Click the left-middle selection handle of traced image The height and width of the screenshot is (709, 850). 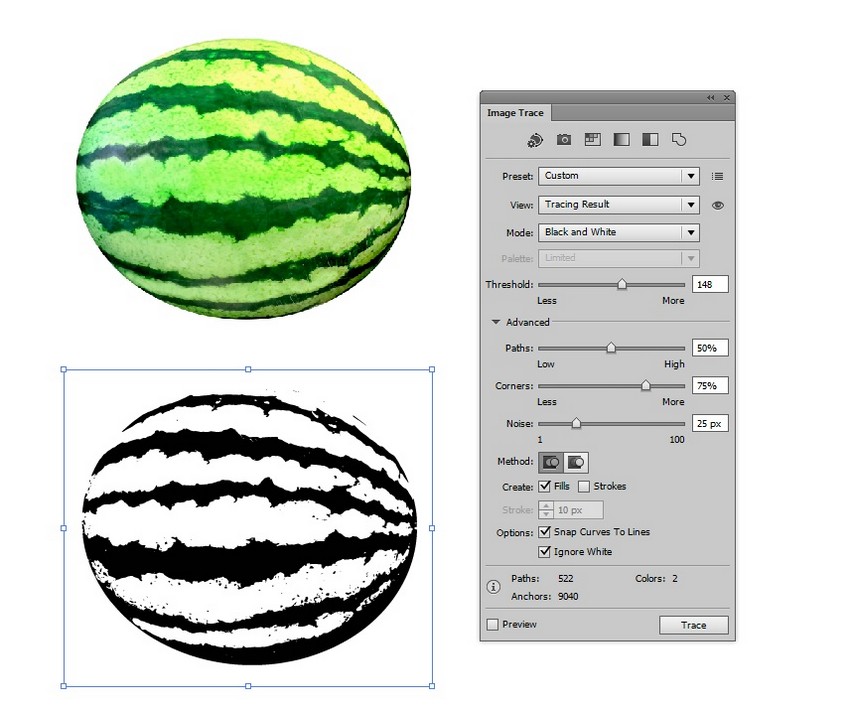coord(63,528)
